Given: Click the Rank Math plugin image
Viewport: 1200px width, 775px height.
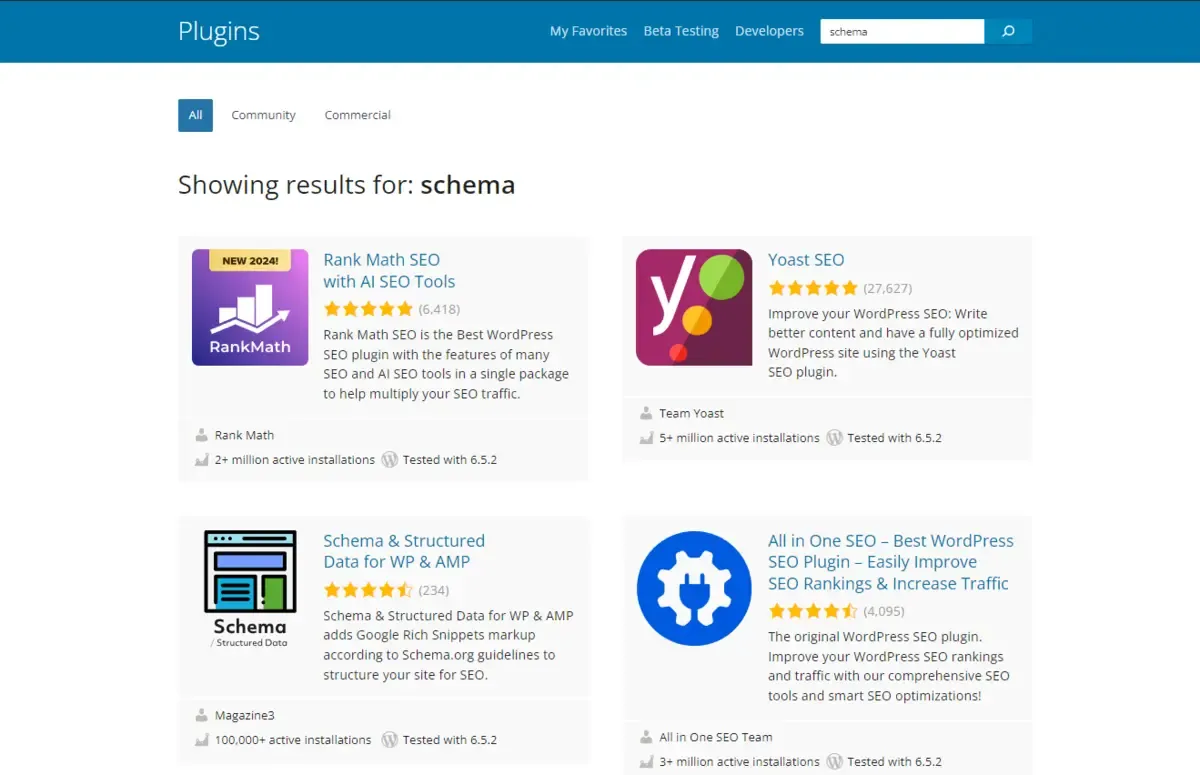Looking at the screenshot, I should point(250,307).
